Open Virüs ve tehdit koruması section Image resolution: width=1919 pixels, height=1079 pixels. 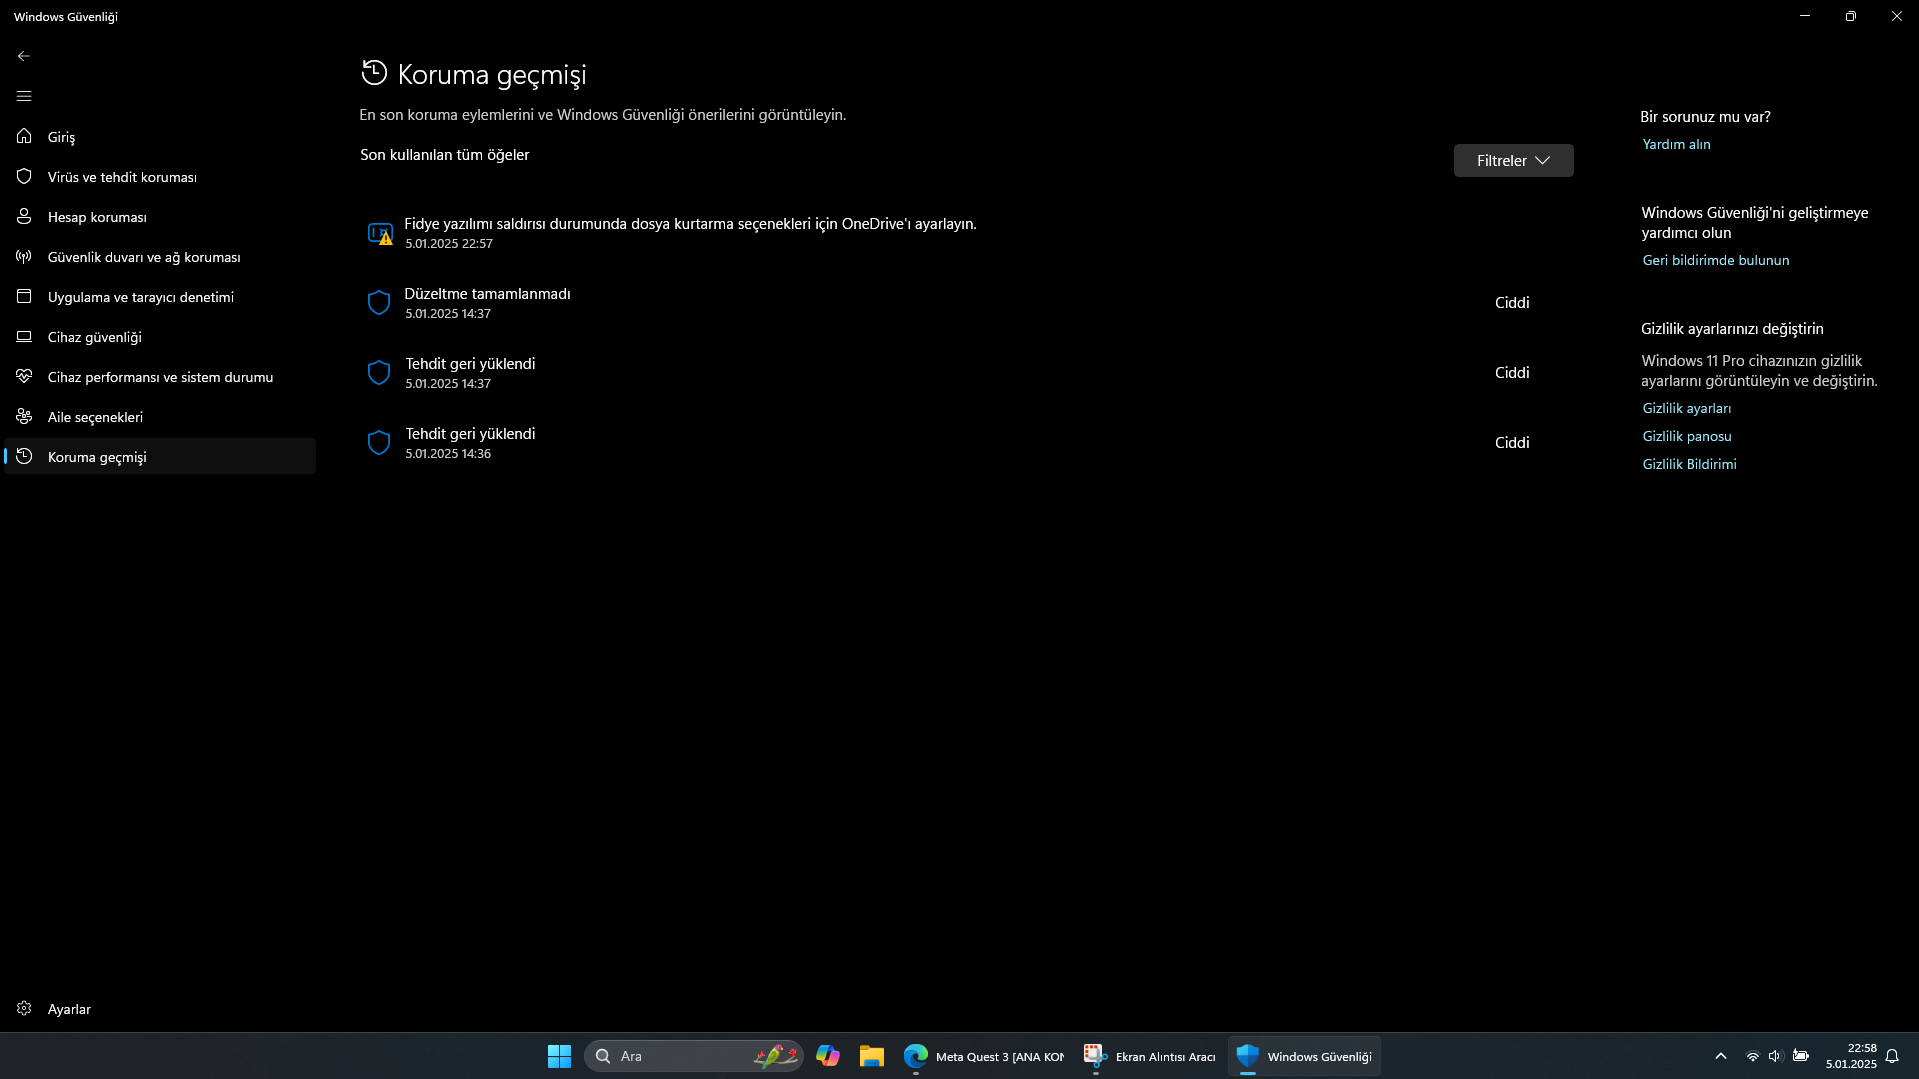click(122, 177)
